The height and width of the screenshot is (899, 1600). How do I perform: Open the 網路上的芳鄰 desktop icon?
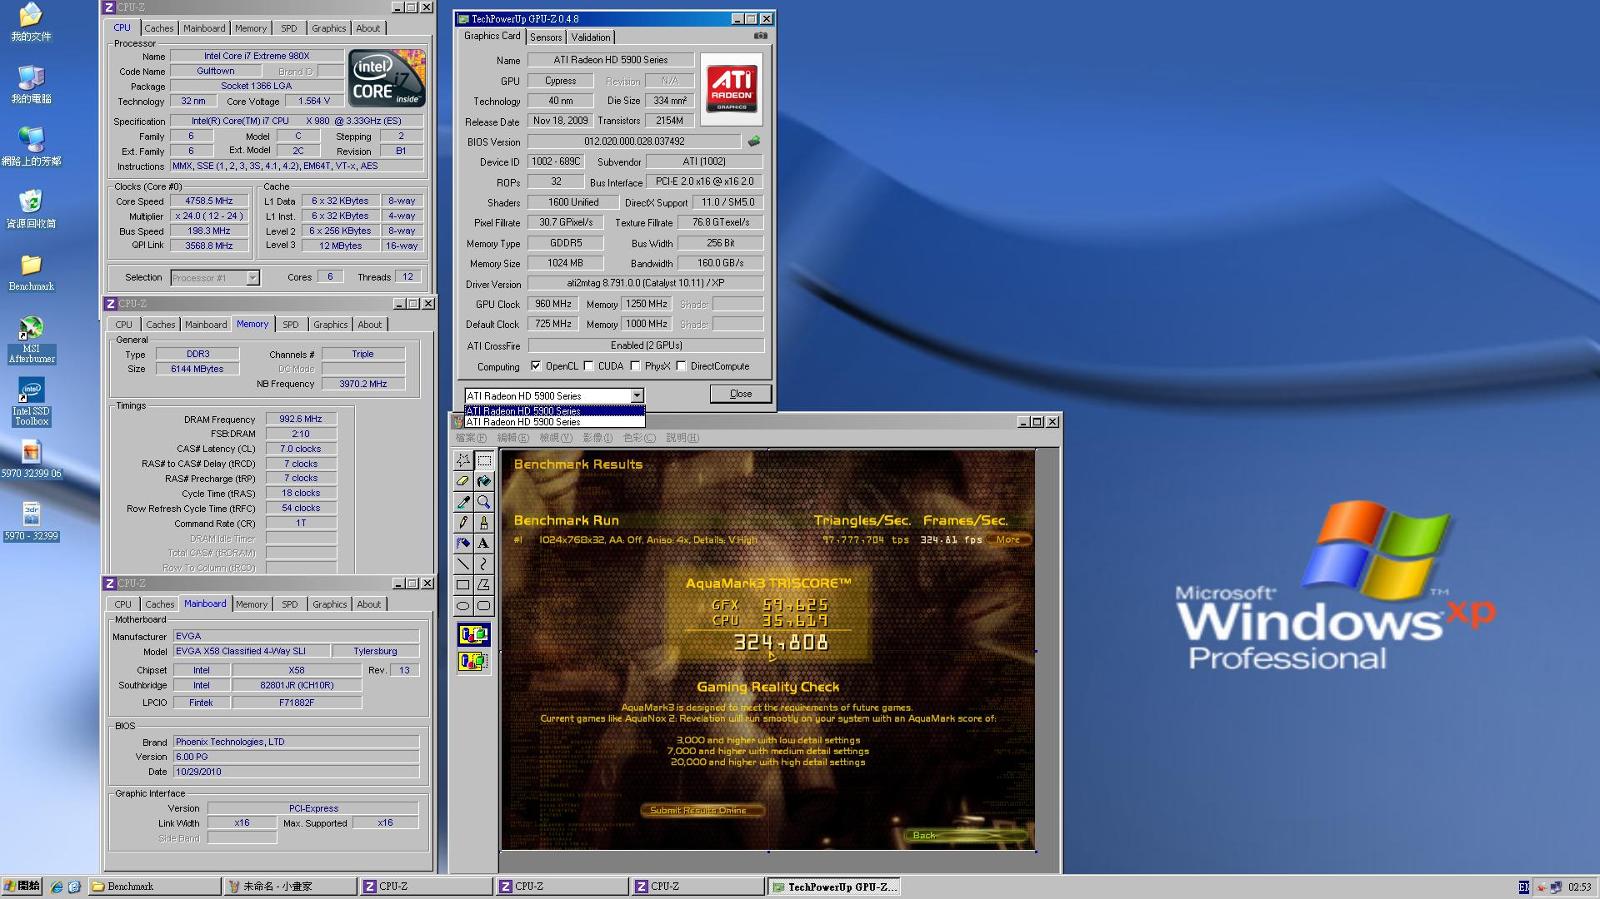[x=31, y=147]
